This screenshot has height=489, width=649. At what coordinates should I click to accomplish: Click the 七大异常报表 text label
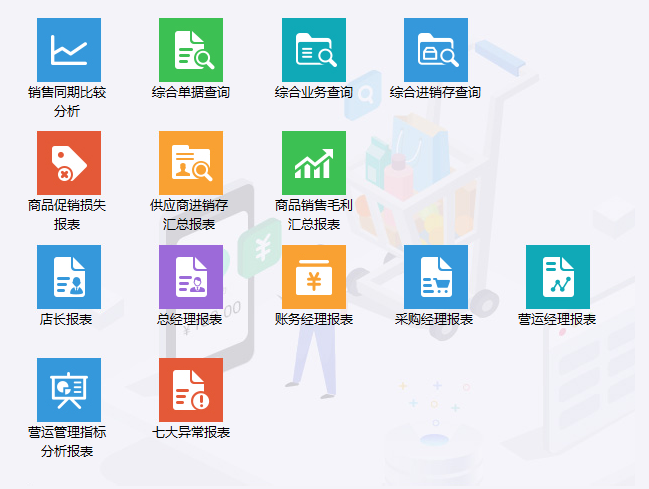pos(191,433)
